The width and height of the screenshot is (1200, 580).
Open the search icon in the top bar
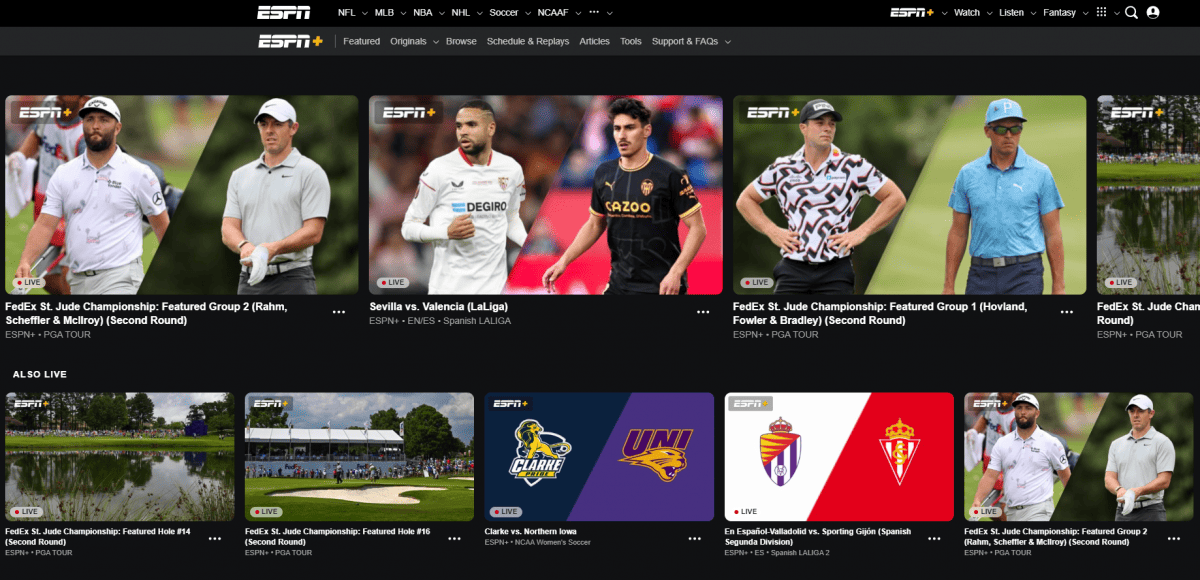(1131, 12)
